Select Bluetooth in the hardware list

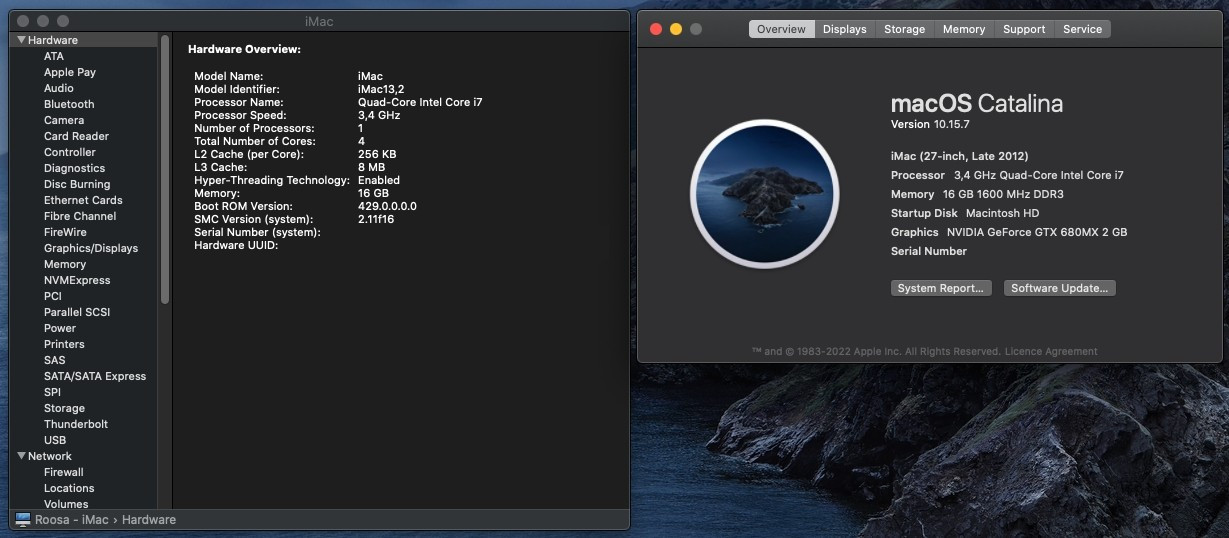tap(69, 104)
